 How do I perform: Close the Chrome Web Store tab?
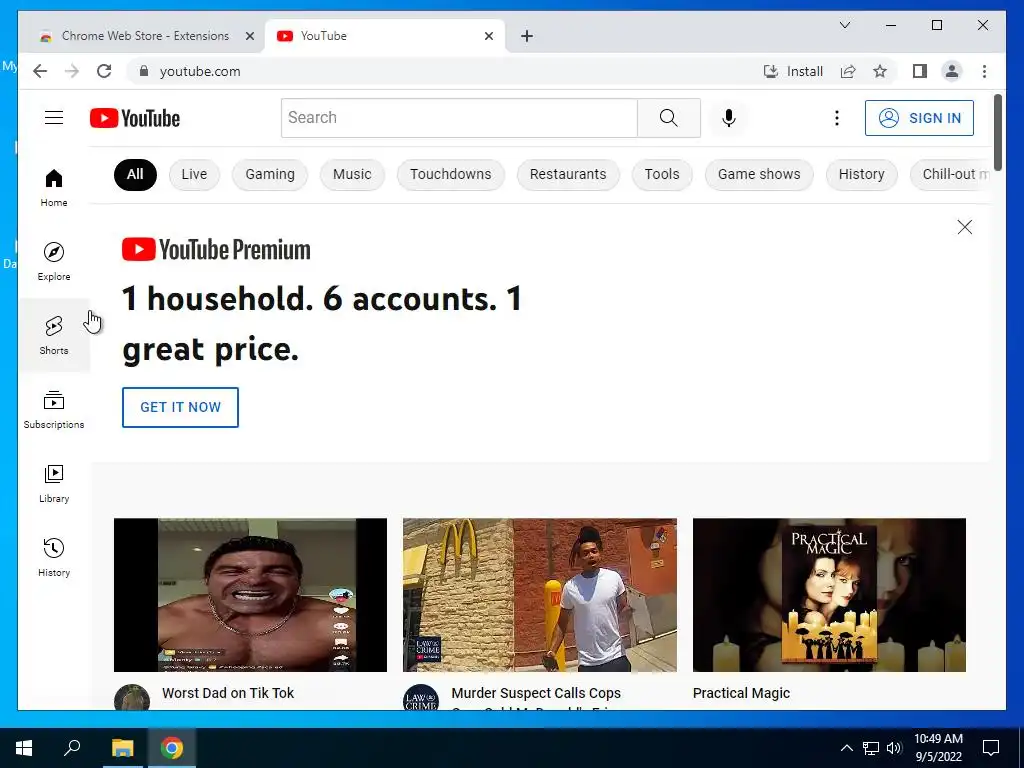pos(249,36)
